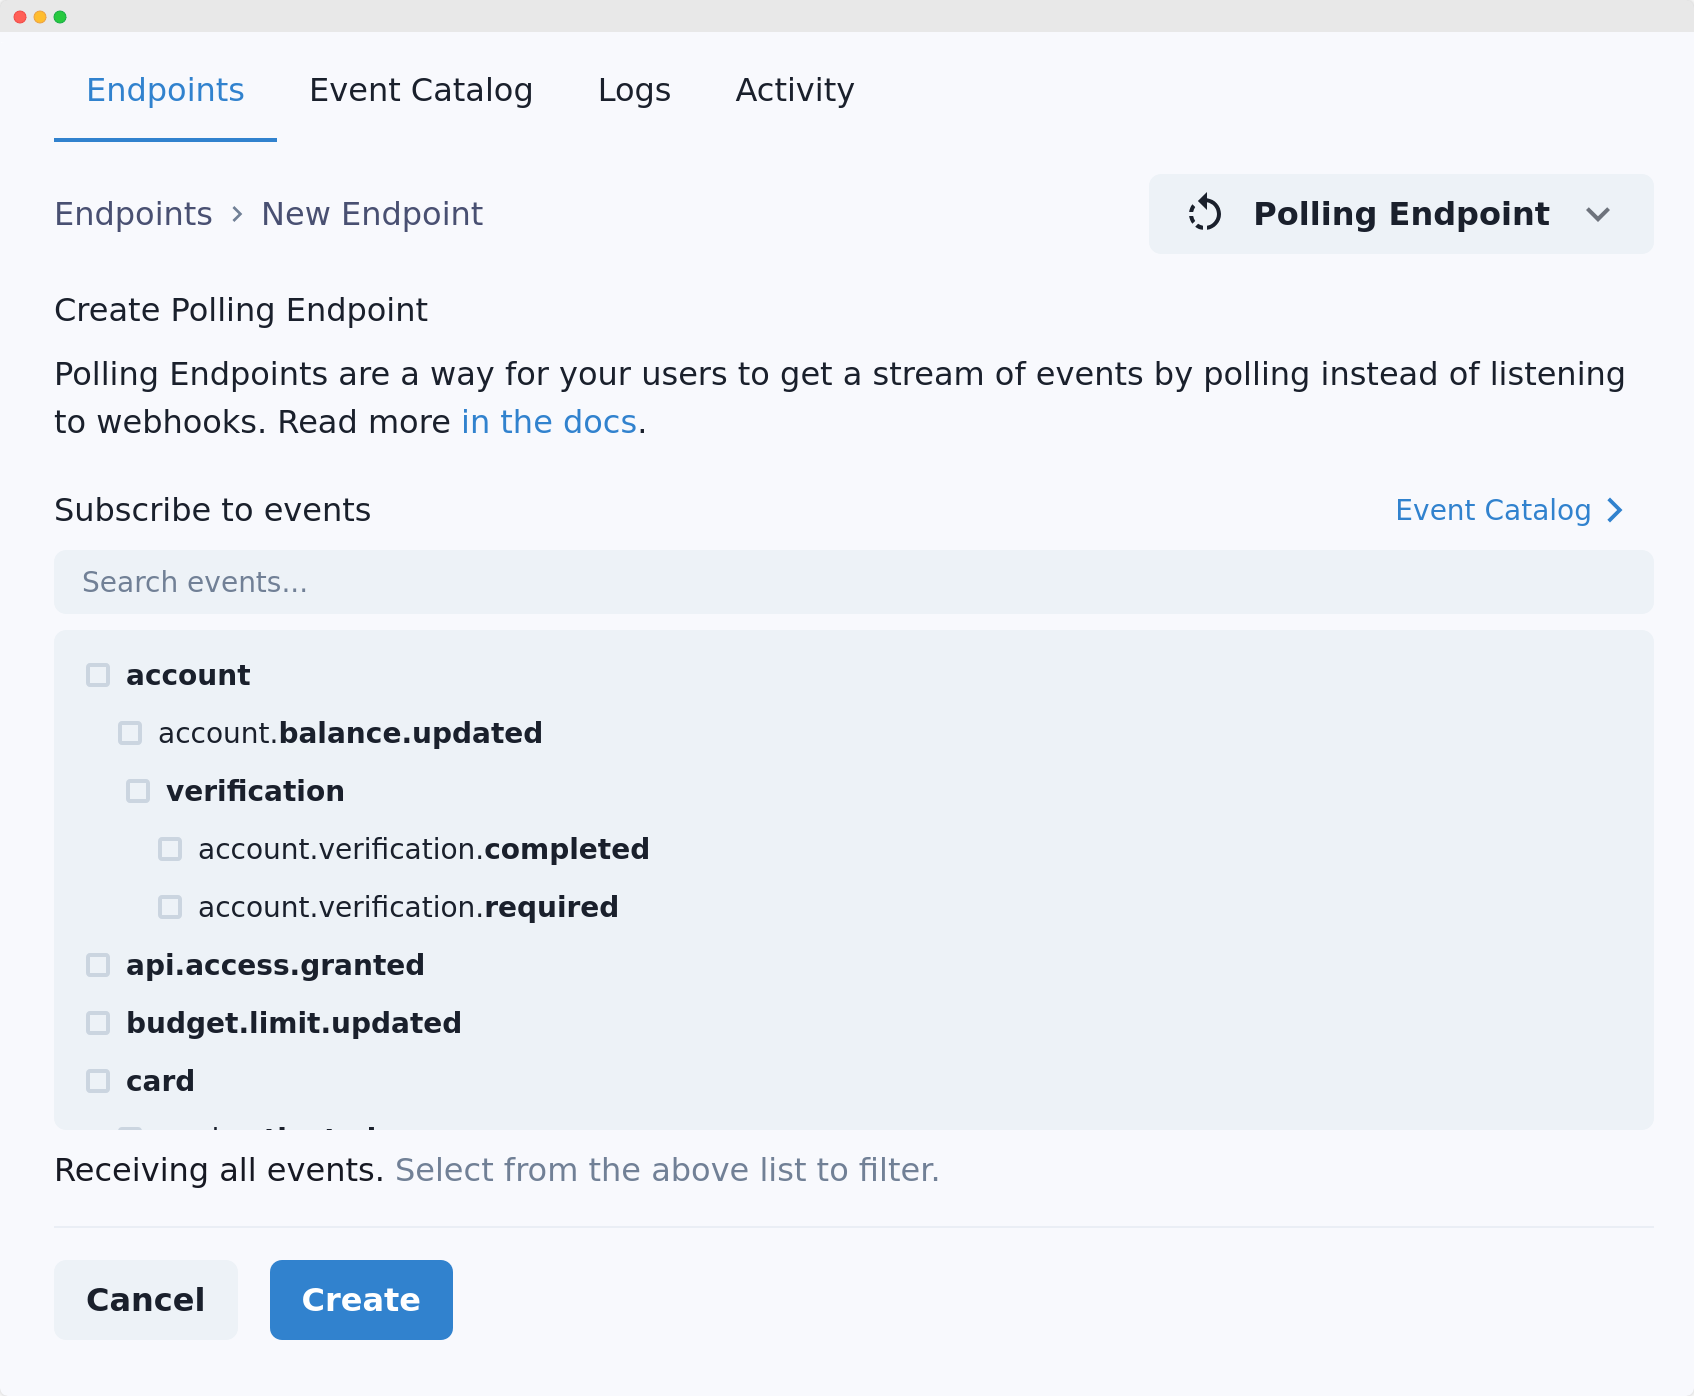Check account.balance.updated event

[131, 733]
